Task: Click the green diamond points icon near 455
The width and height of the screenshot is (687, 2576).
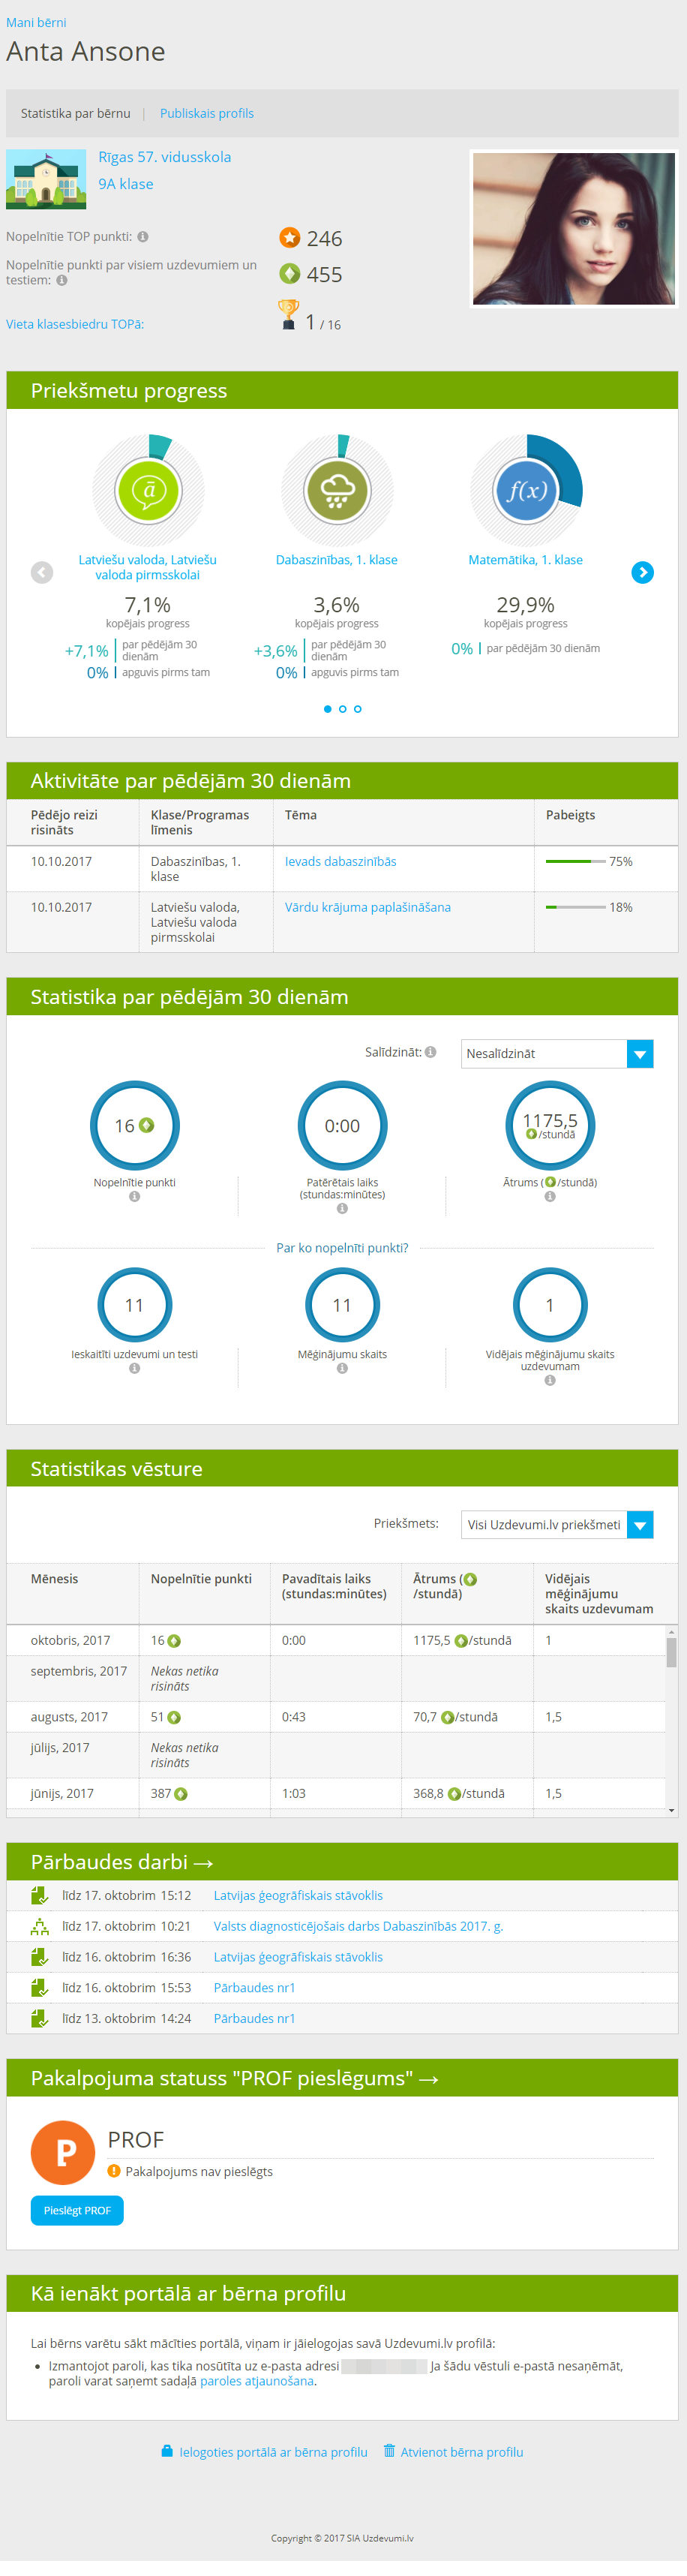Action: coord(290,274)
